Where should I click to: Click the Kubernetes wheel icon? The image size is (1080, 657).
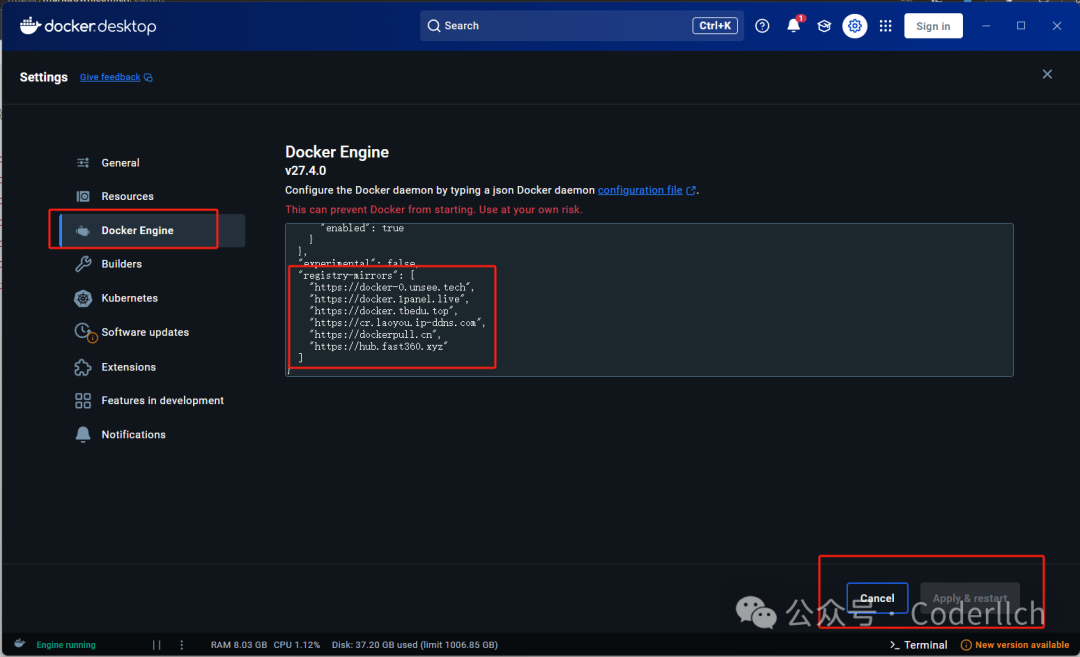coord(83,298)
